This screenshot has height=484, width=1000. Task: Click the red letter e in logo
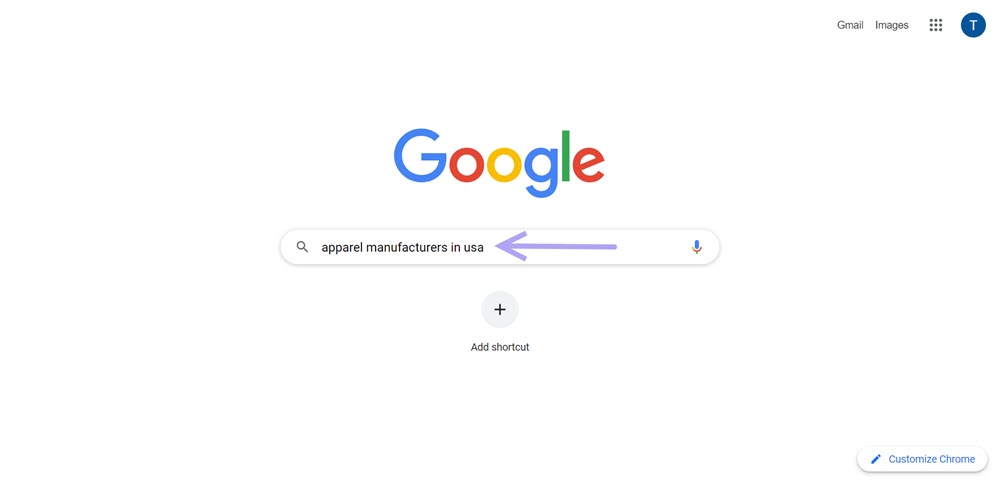pos(588,163)
